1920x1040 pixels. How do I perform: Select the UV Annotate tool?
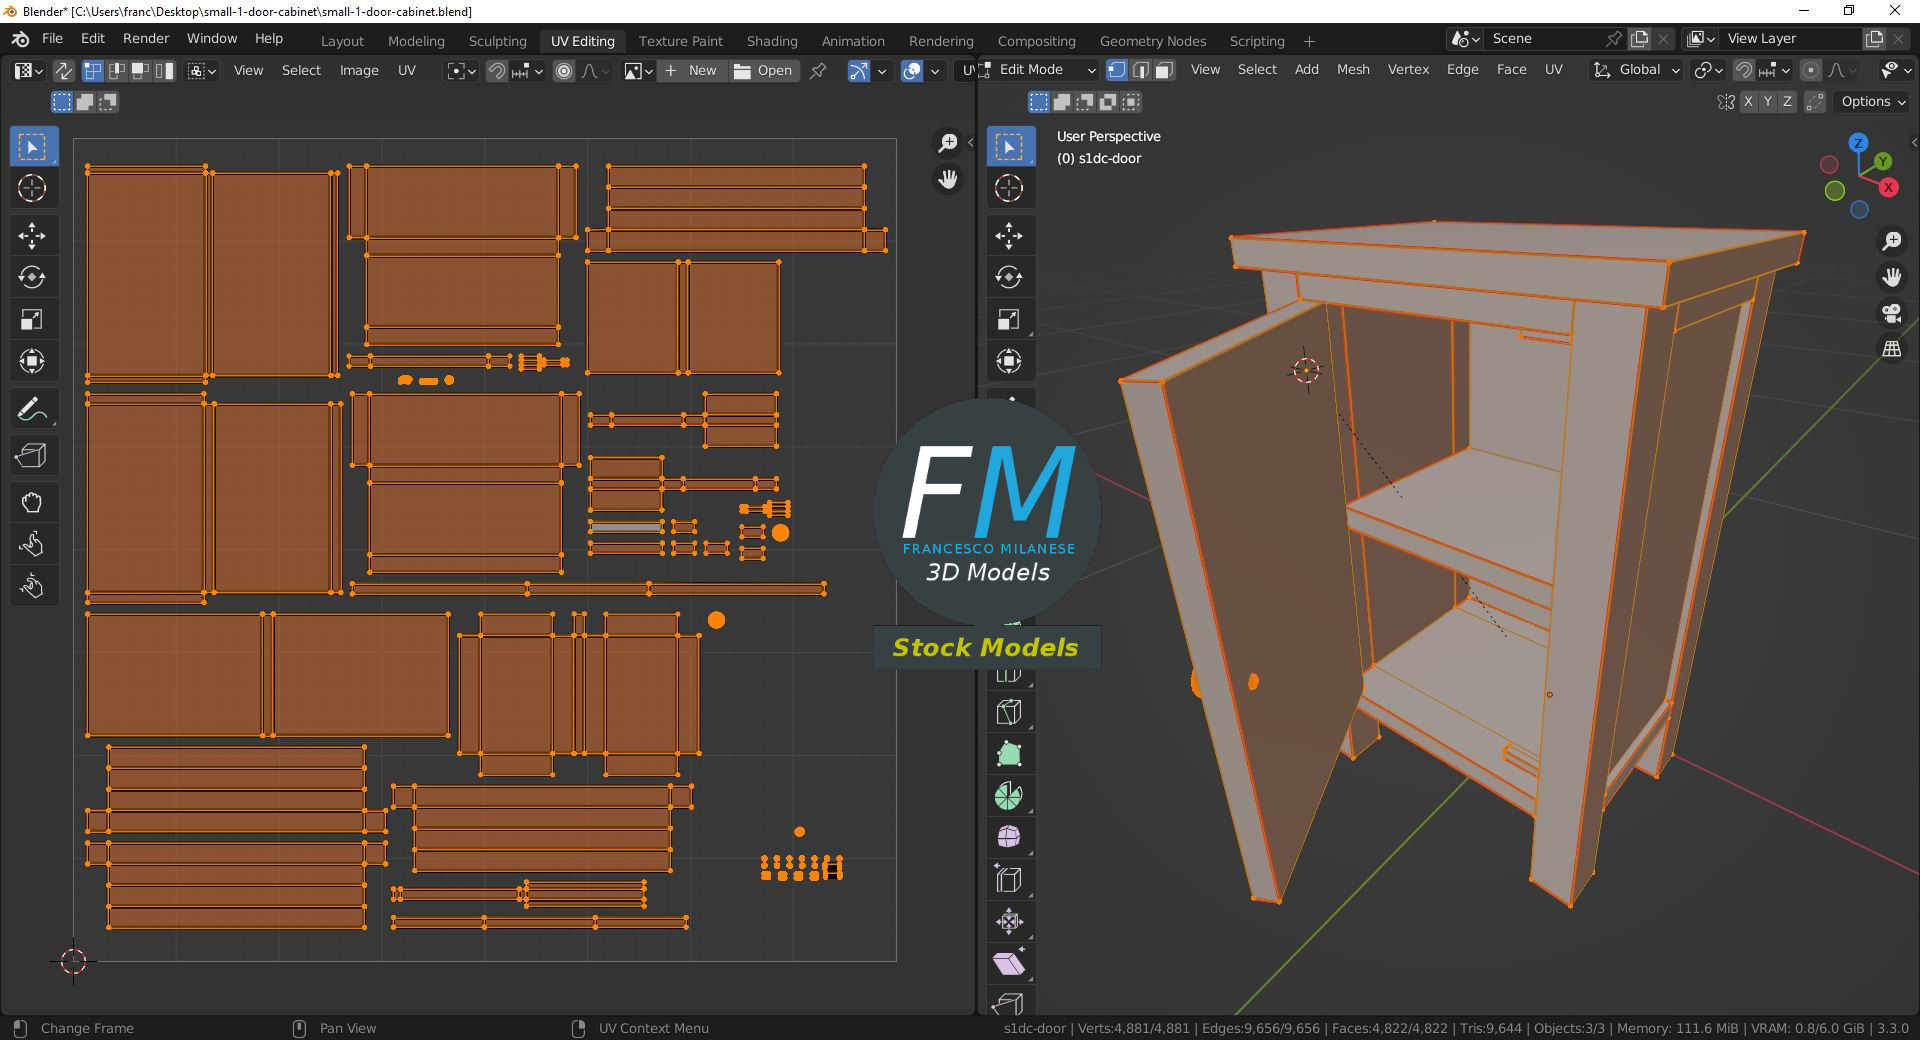pyautogui.click(x=32, y=409)
